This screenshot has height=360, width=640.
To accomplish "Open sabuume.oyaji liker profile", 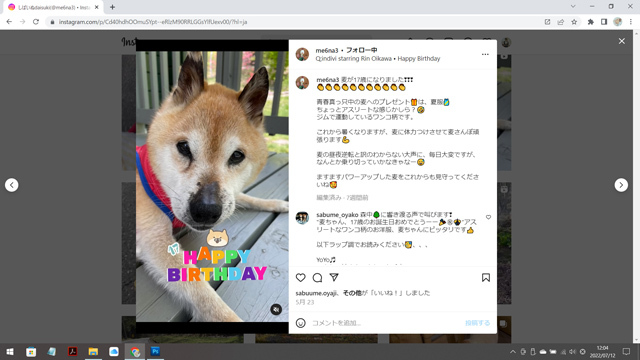I will click(x=316, y=293).
